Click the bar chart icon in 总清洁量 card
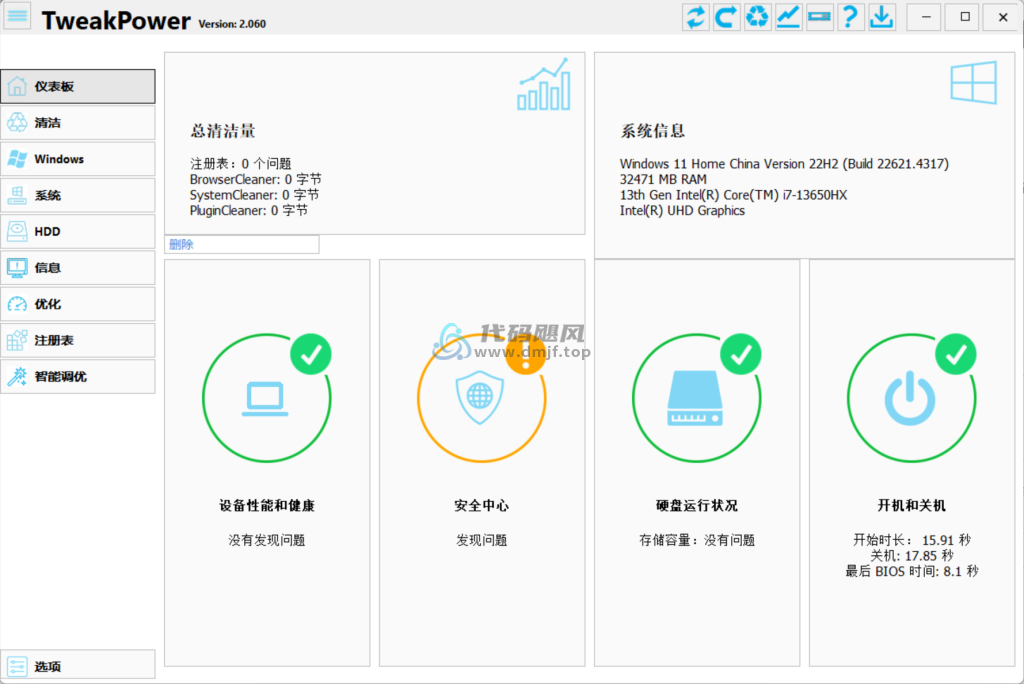1024x684 pixels. (x=544, y=84)
